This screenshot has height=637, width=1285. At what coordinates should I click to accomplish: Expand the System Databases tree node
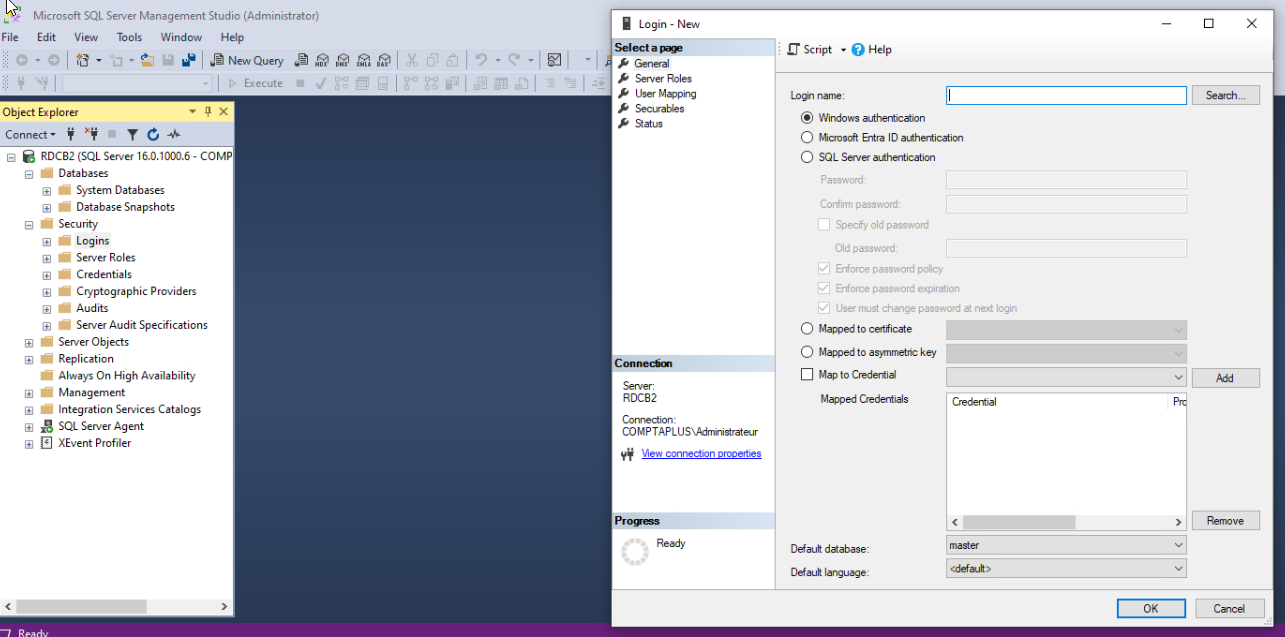click(47, 190)
